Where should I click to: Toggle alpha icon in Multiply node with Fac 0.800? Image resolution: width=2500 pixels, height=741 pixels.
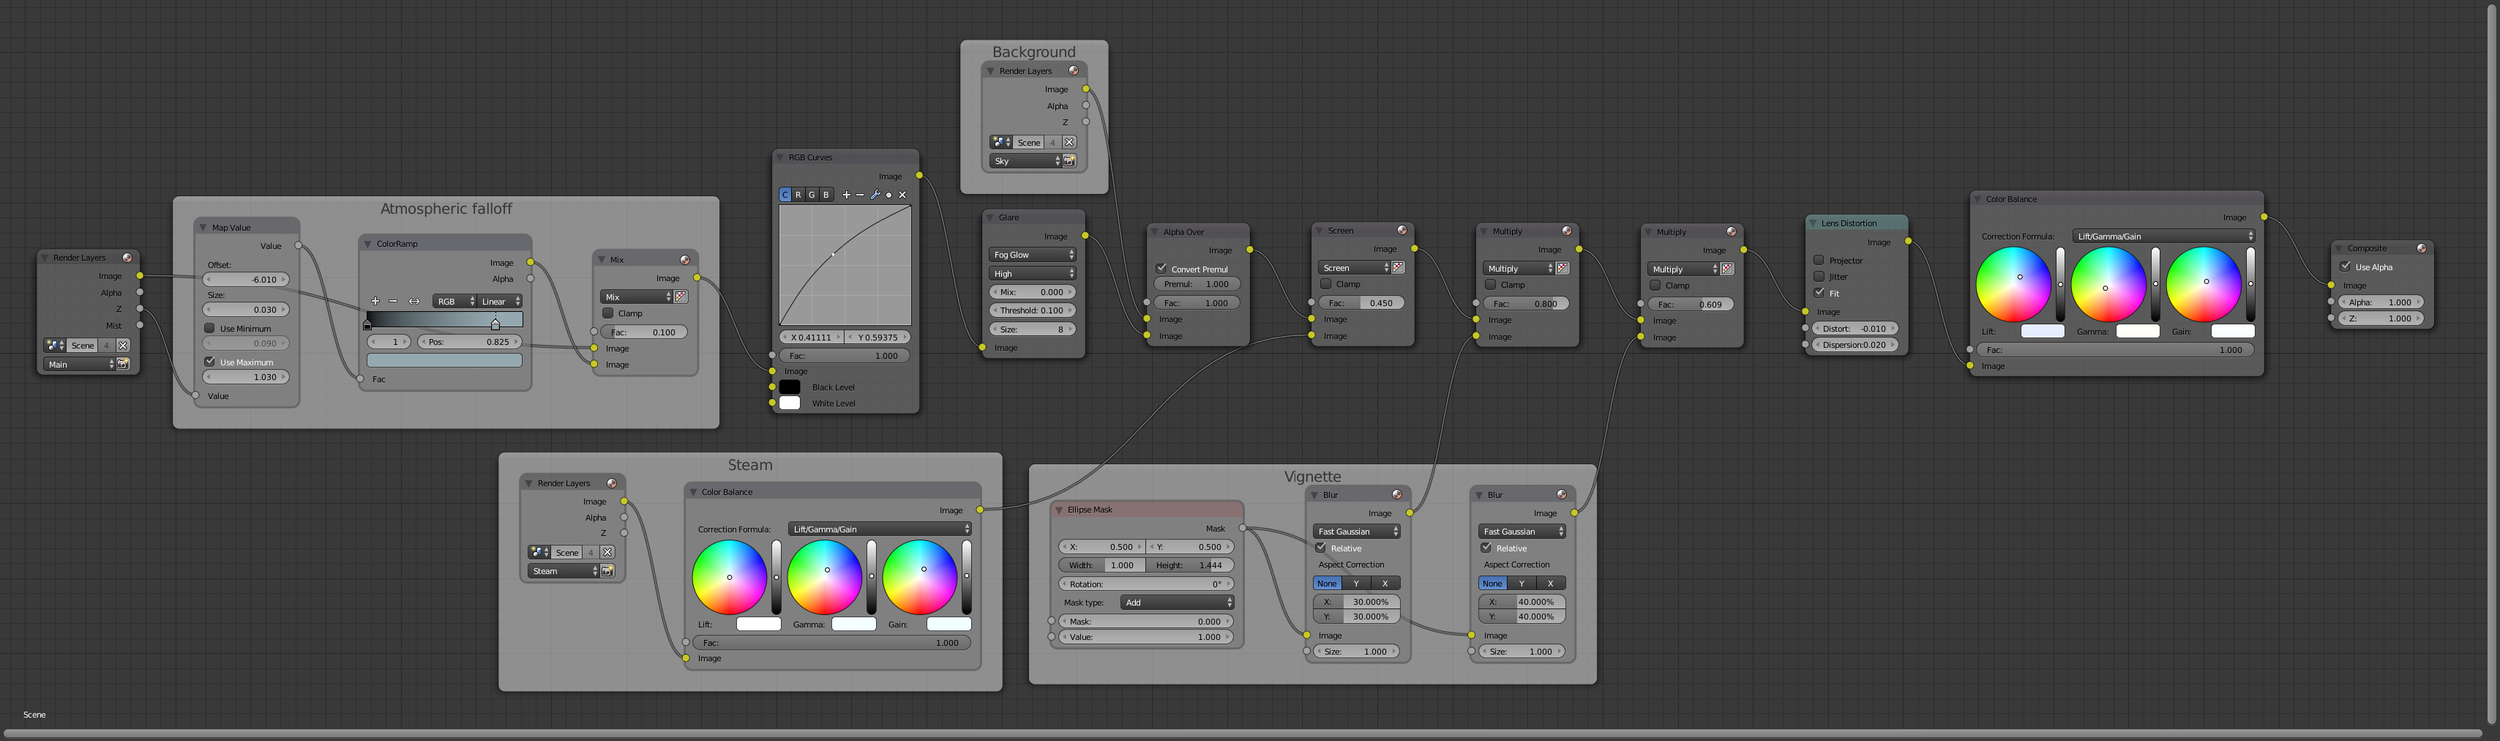pos(1563,269)
